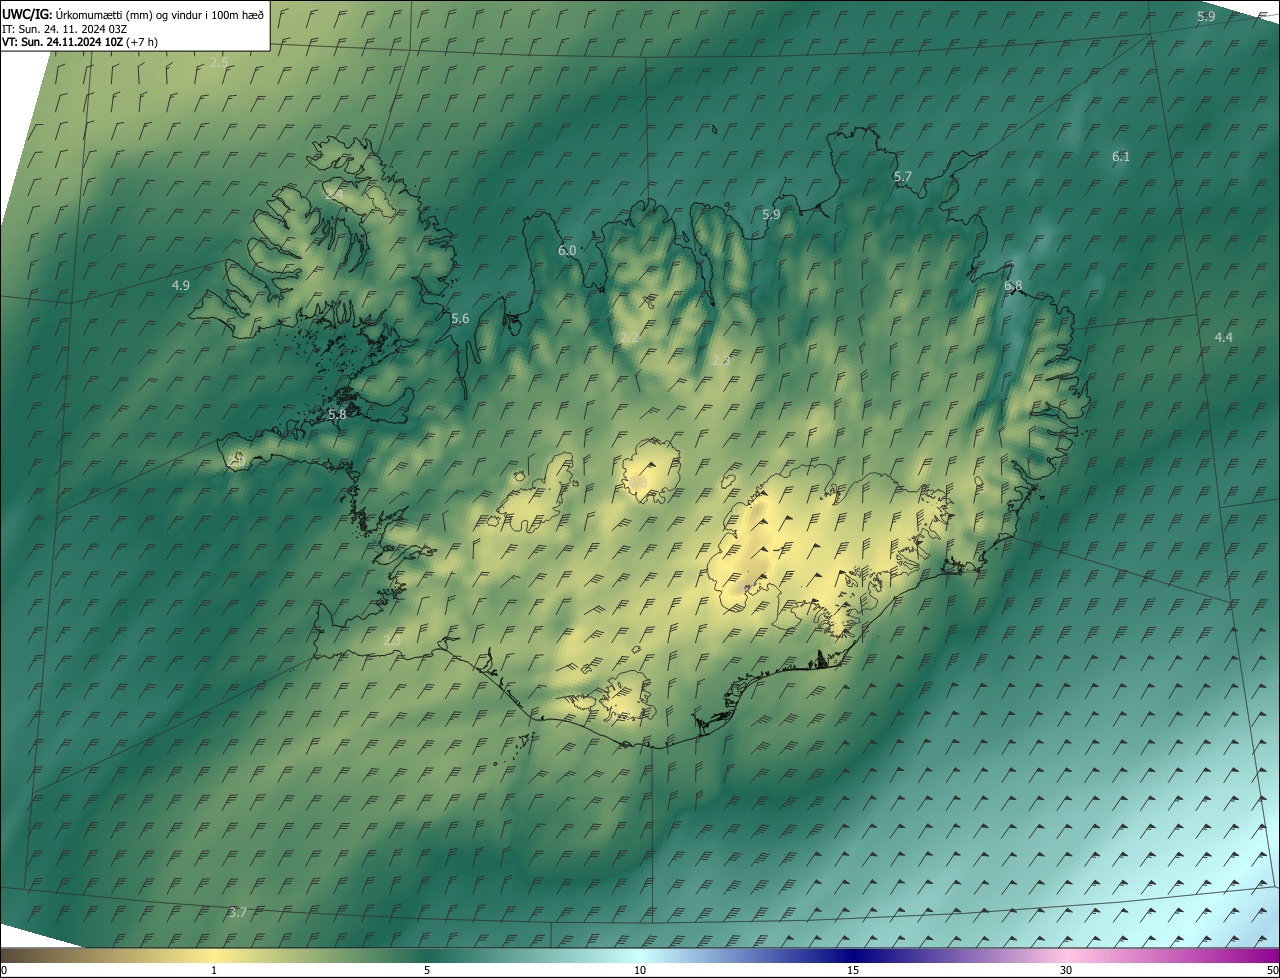Screen dimensions: 1280x978
Task: Click the '0' tick on the color scale
Action: pos(3,970)
